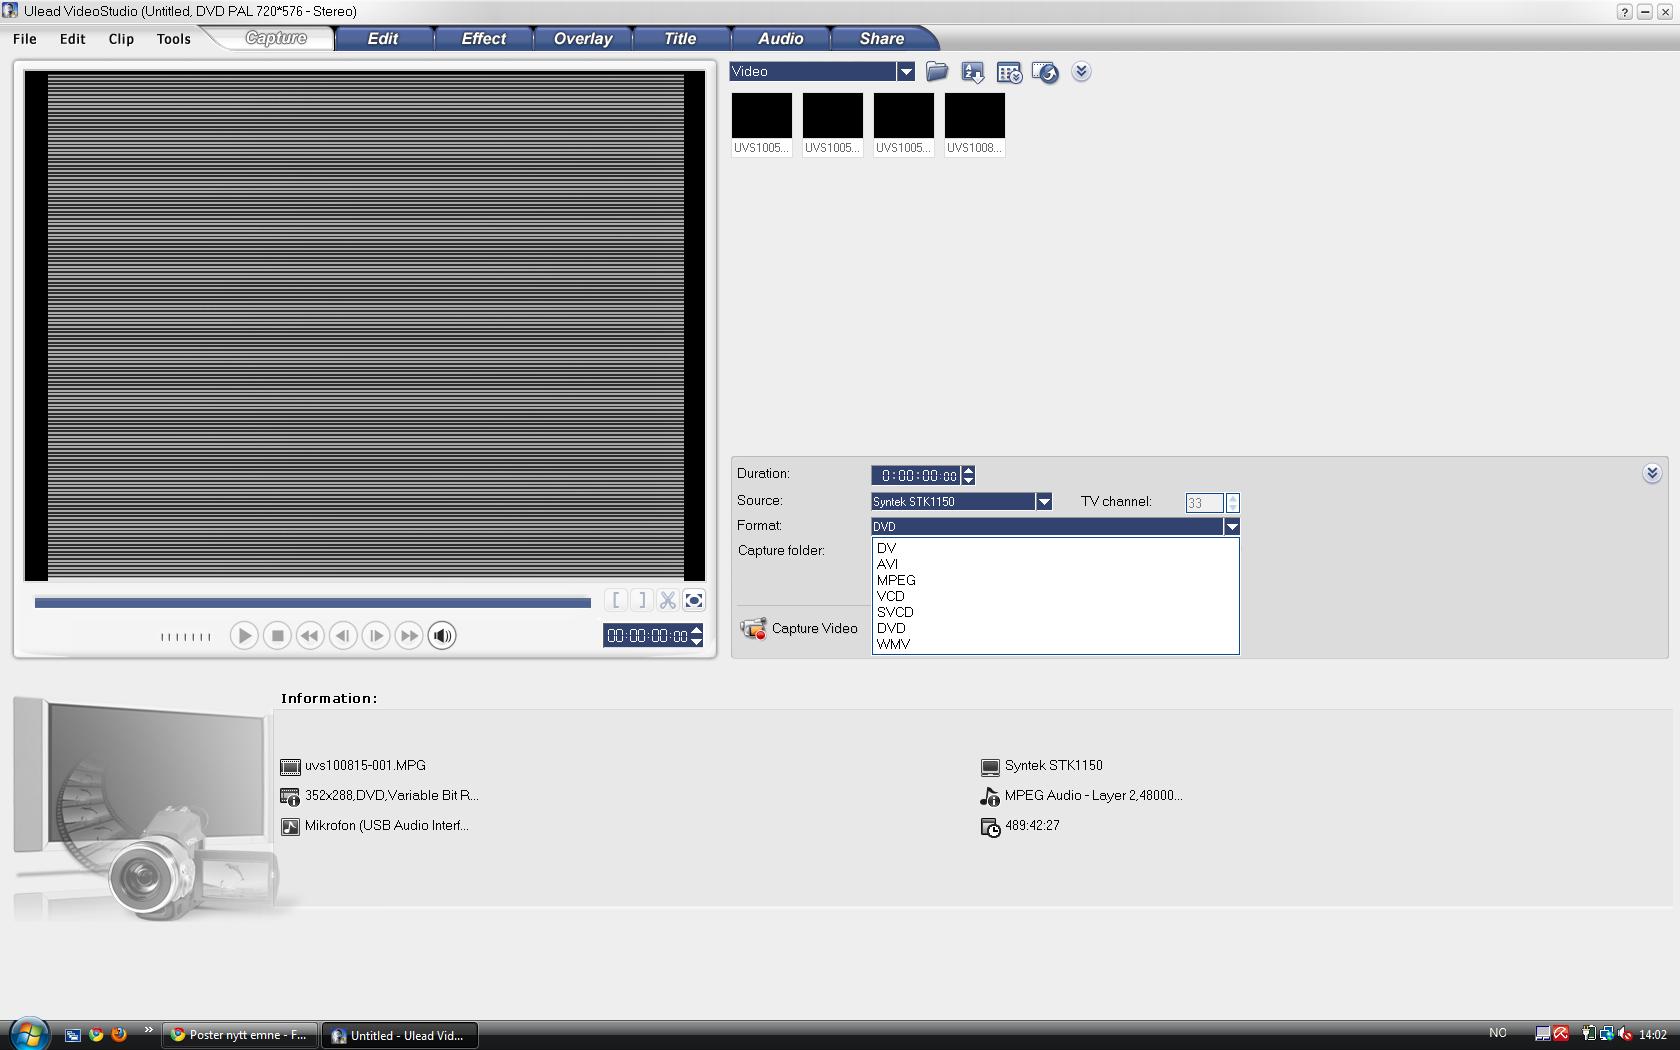This screenshot has height=1050, width=1680.
Task: Expand the library with the double-chevron button
Action: (x=1081, y=72)
